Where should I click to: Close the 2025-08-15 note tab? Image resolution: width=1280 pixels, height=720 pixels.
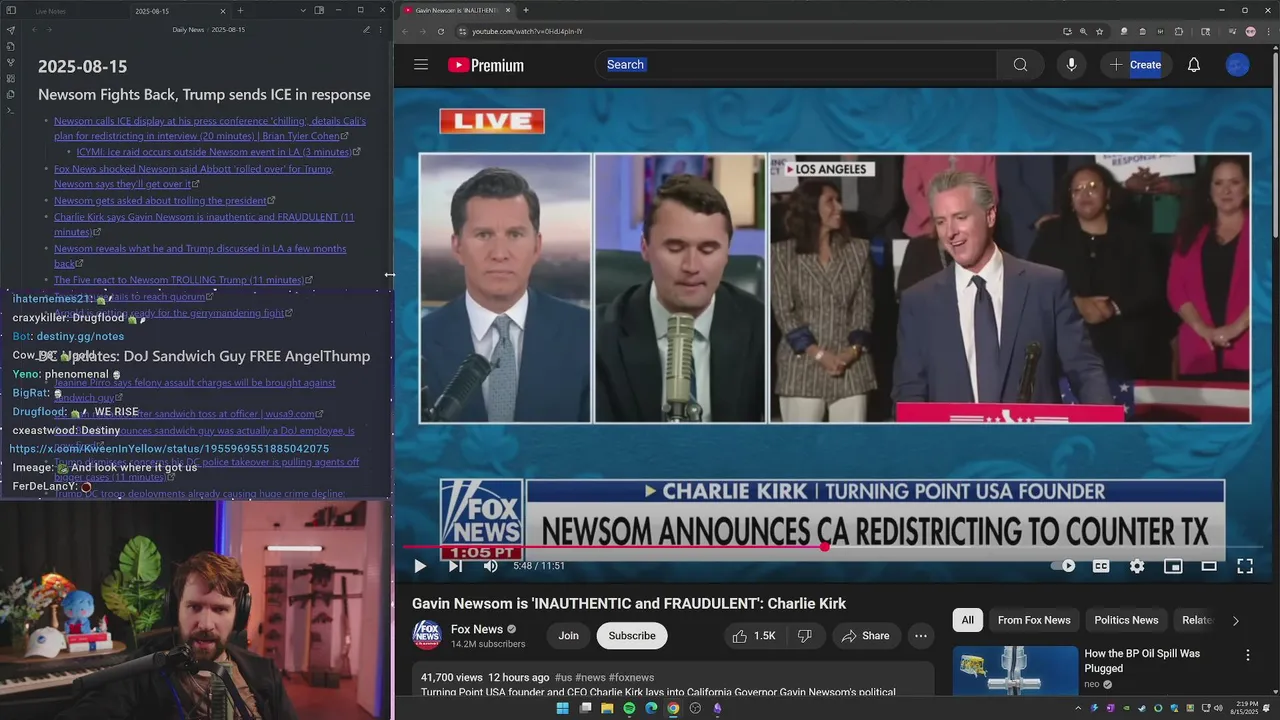click(x=225, y=10)
